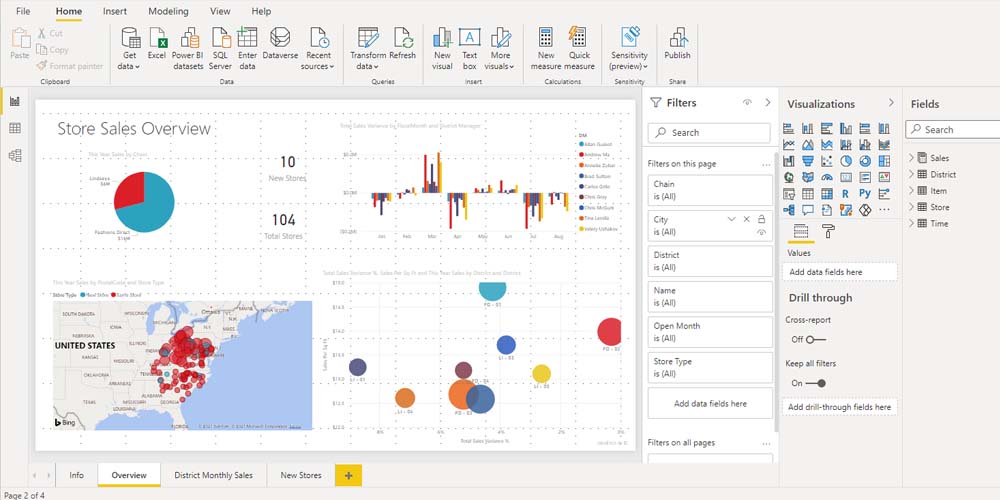The image size is (1000, 500).
Task: Open the Get data dropdown
Action: (x=129, y=48)
